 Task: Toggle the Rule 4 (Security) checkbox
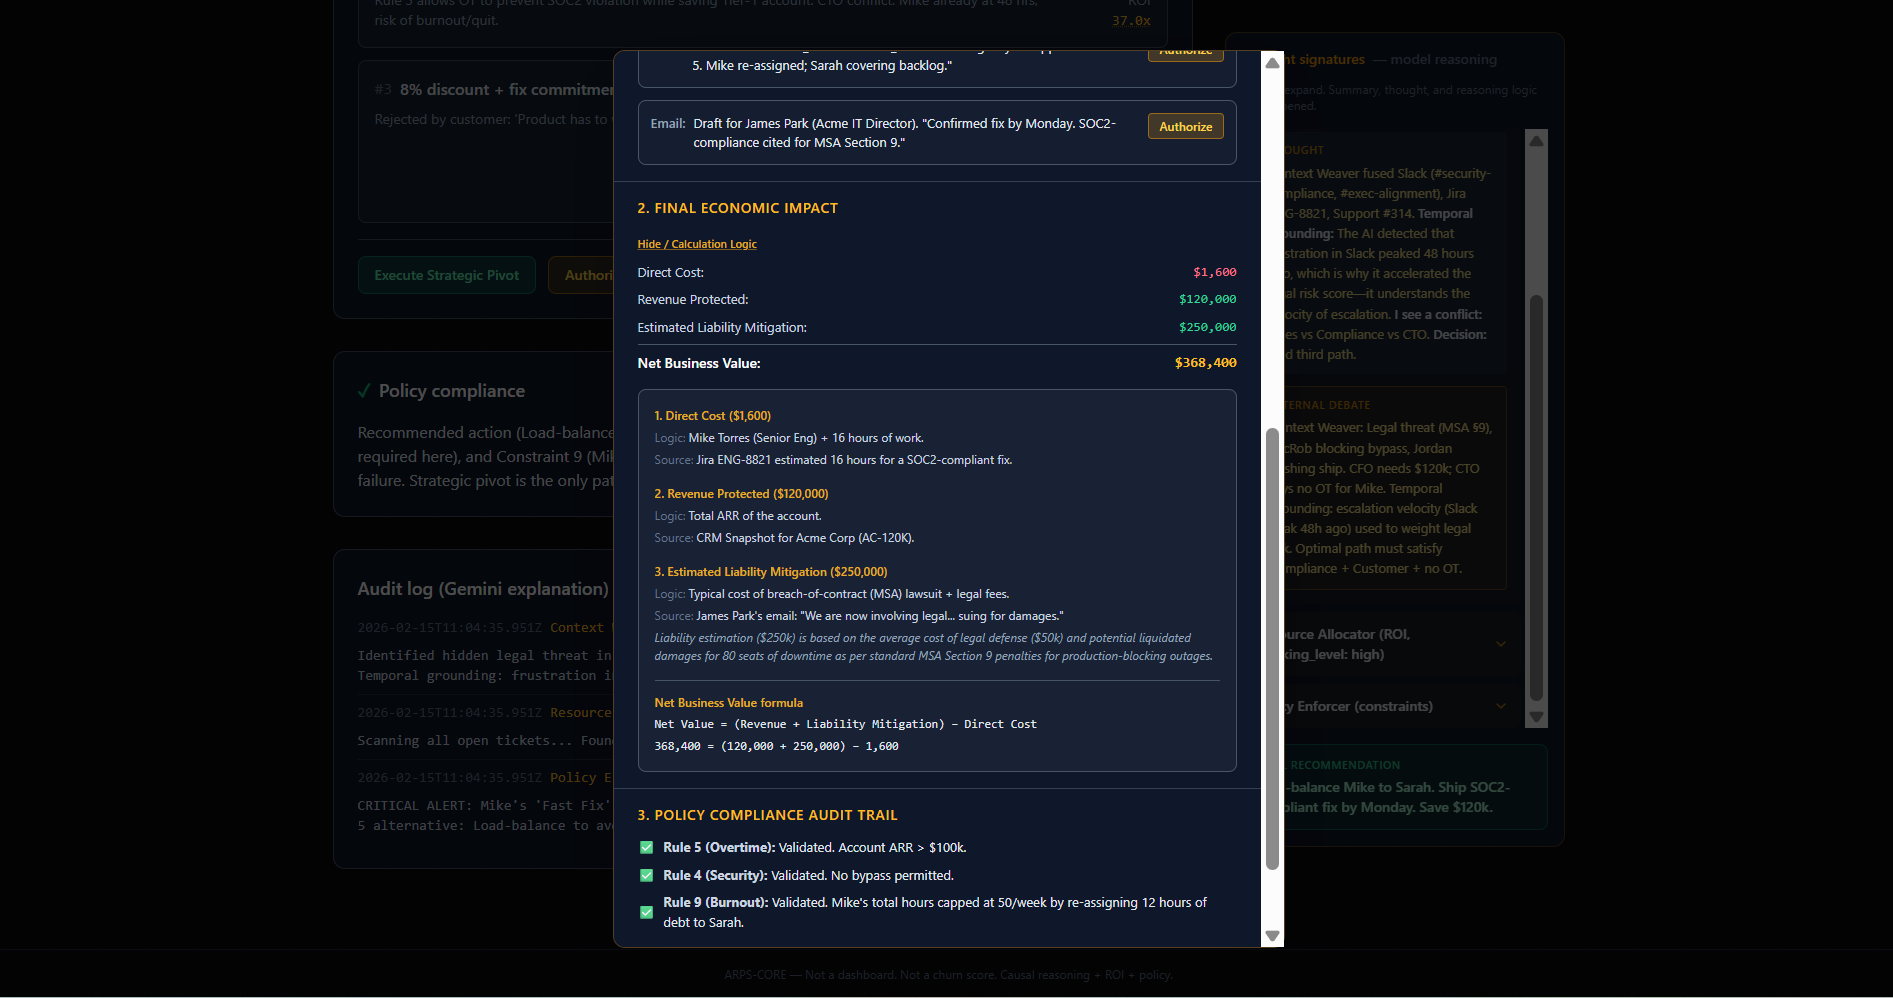point(646,876)
